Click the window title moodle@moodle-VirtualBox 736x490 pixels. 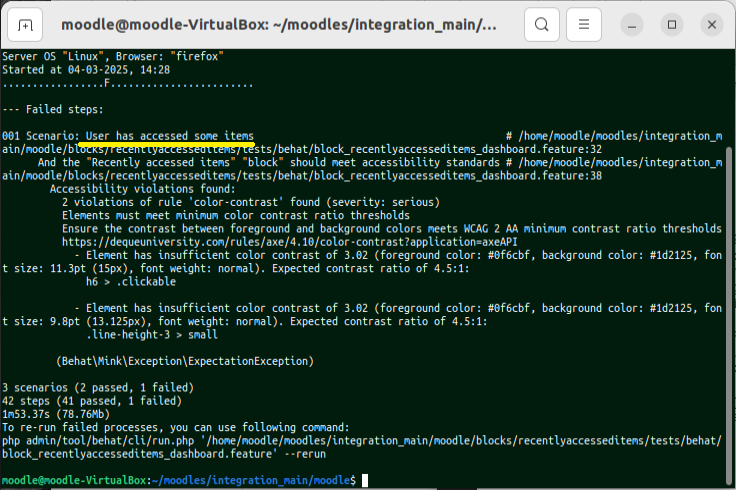pyautogui.click(x=278, y=24)
